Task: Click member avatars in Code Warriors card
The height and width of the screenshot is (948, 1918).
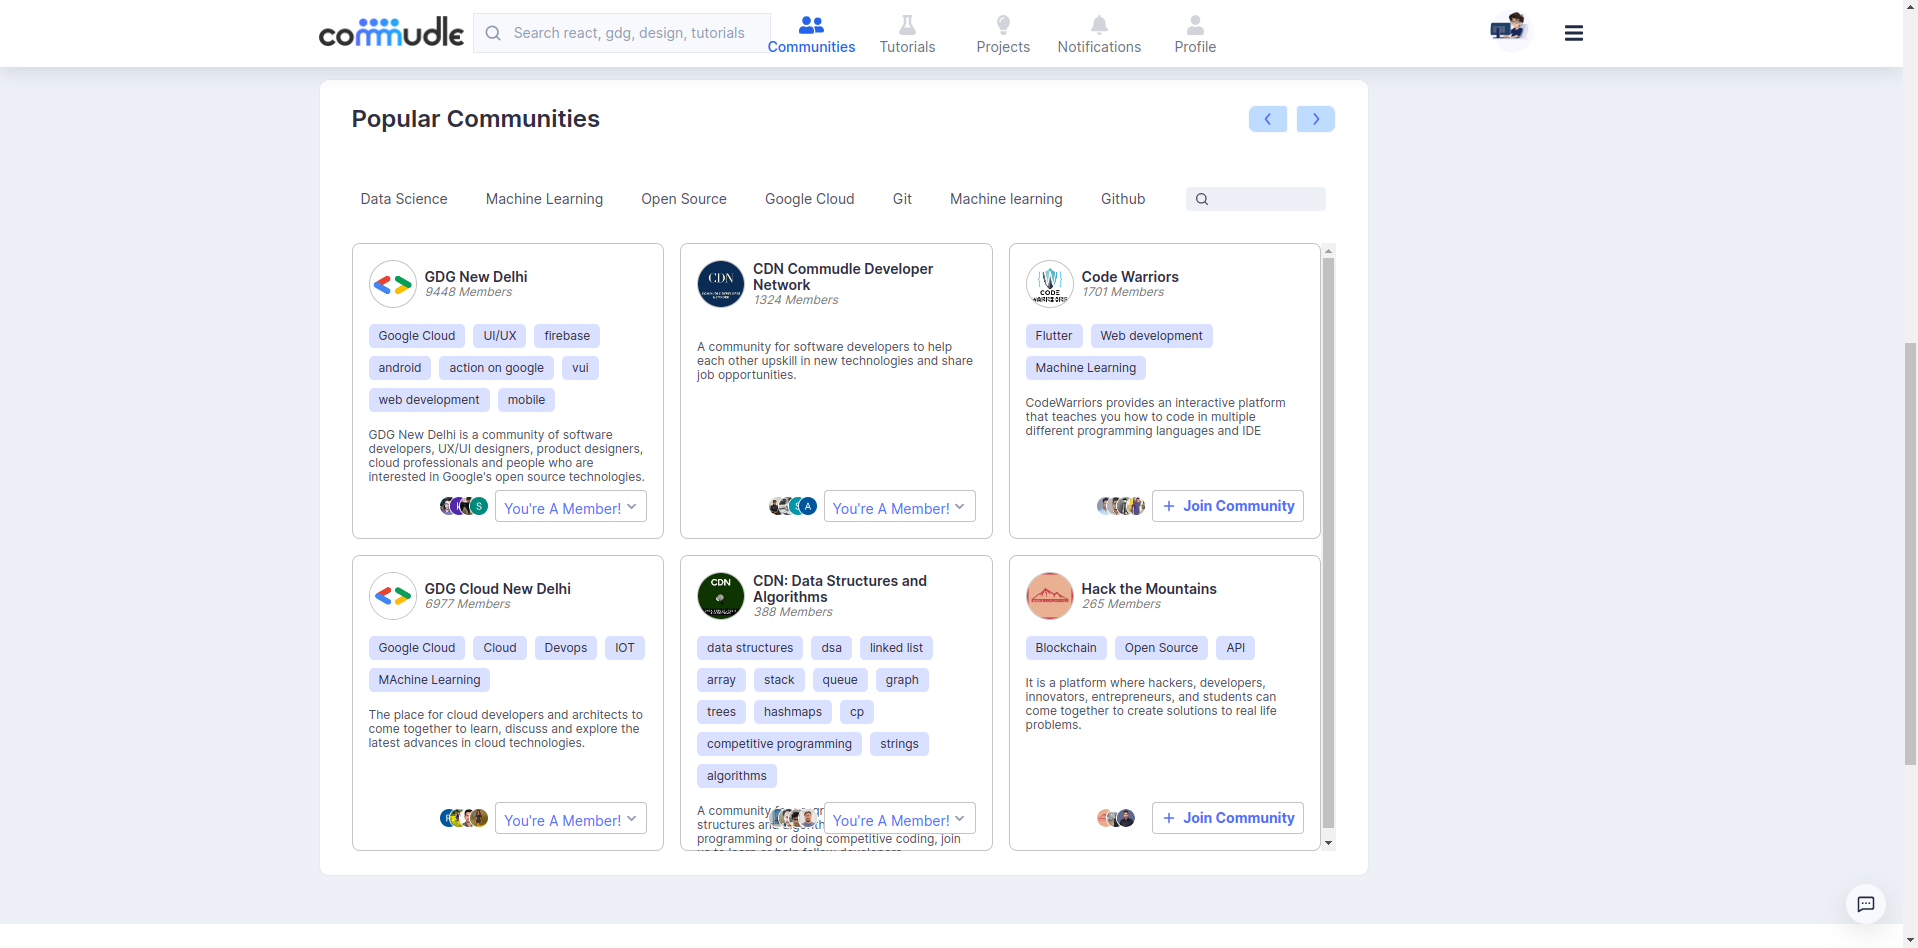Action: click(1121, 506)
